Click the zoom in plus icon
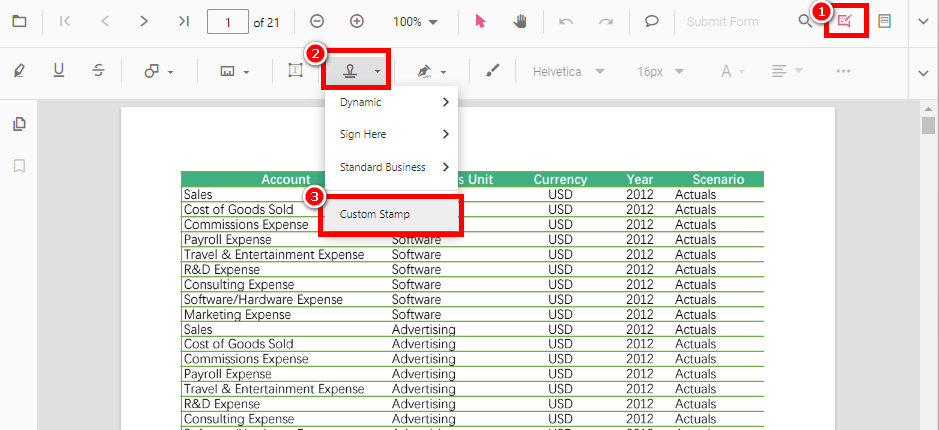The height and width of the screenshot is (430, 939). tap(357, 21)
